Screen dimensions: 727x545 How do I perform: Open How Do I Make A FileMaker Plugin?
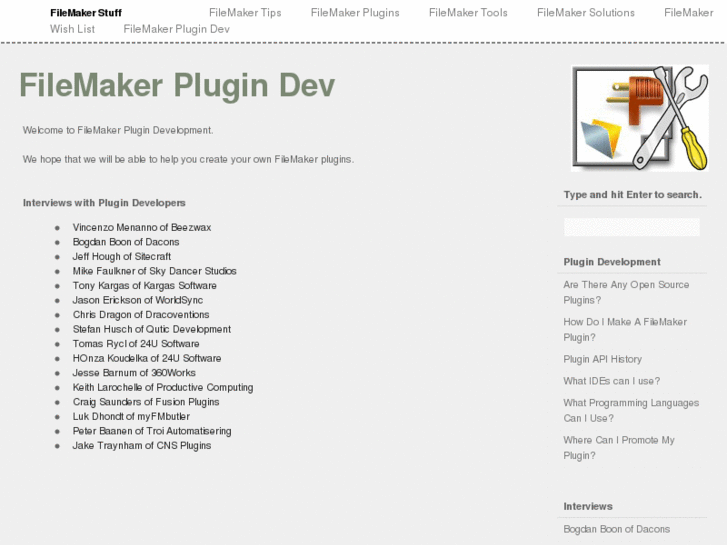tap(625, 329)
